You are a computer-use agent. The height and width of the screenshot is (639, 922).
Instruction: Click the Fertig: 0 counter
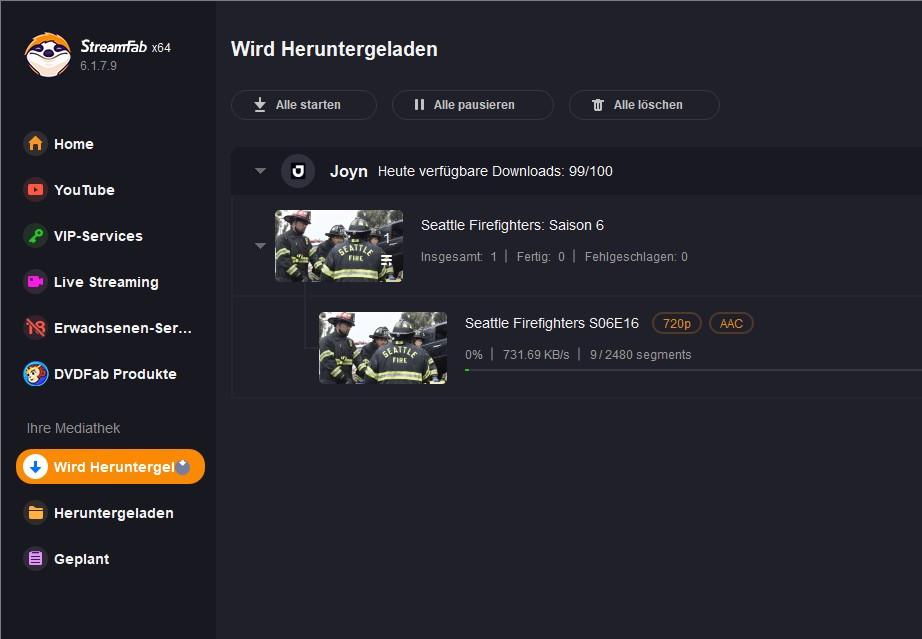pyautogui.click(x=540, y=256)
